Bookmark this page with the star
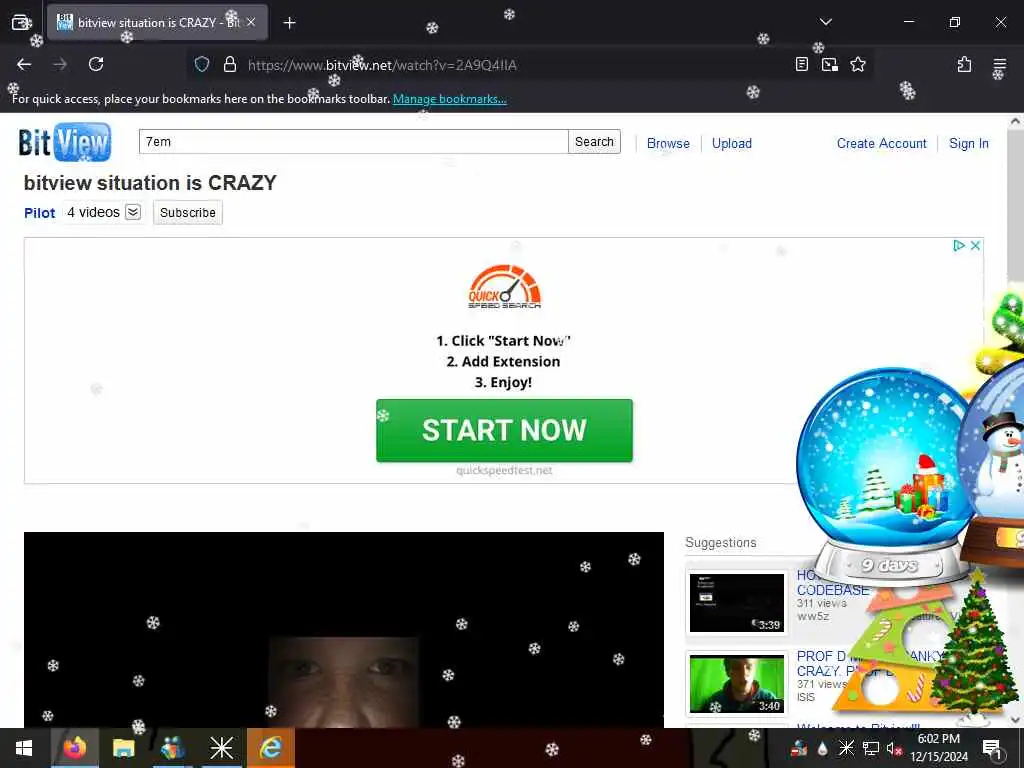Image resolution: width=1024 pixels, height=768 pixels. click(x=857, y=64)
